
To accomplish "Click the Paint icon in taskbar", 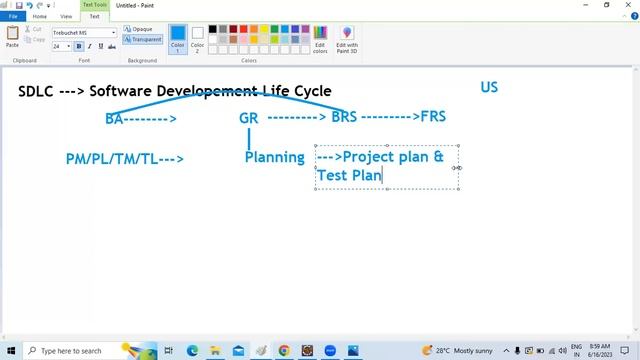I will pyautogui.click(x=261, y=351).
